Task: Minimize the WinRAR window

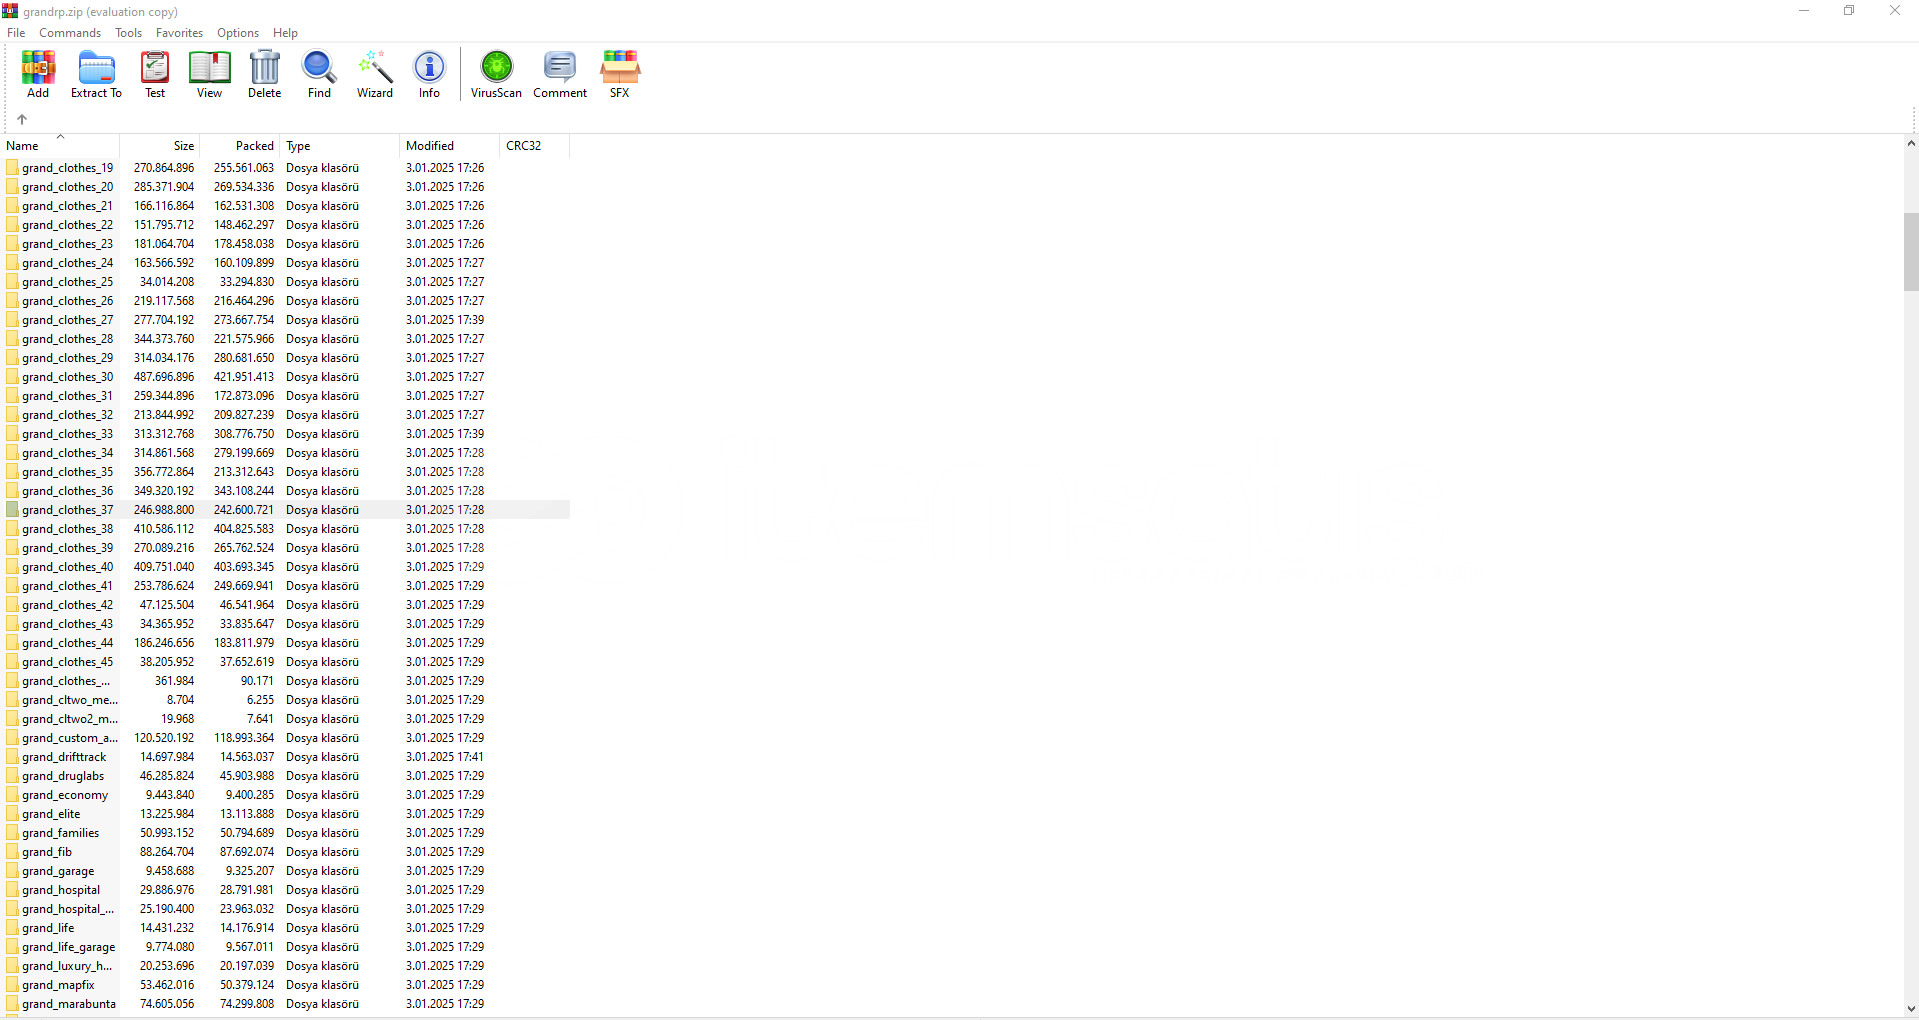Action: (1804, 11)
